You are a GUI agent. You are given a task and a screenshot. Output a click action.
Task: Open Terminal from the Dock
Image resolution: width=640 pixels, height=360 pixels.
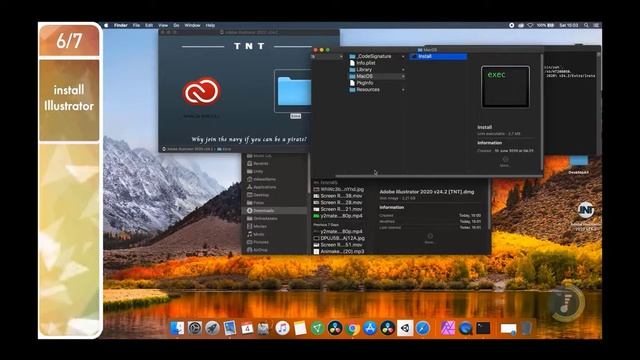[483, 328]
